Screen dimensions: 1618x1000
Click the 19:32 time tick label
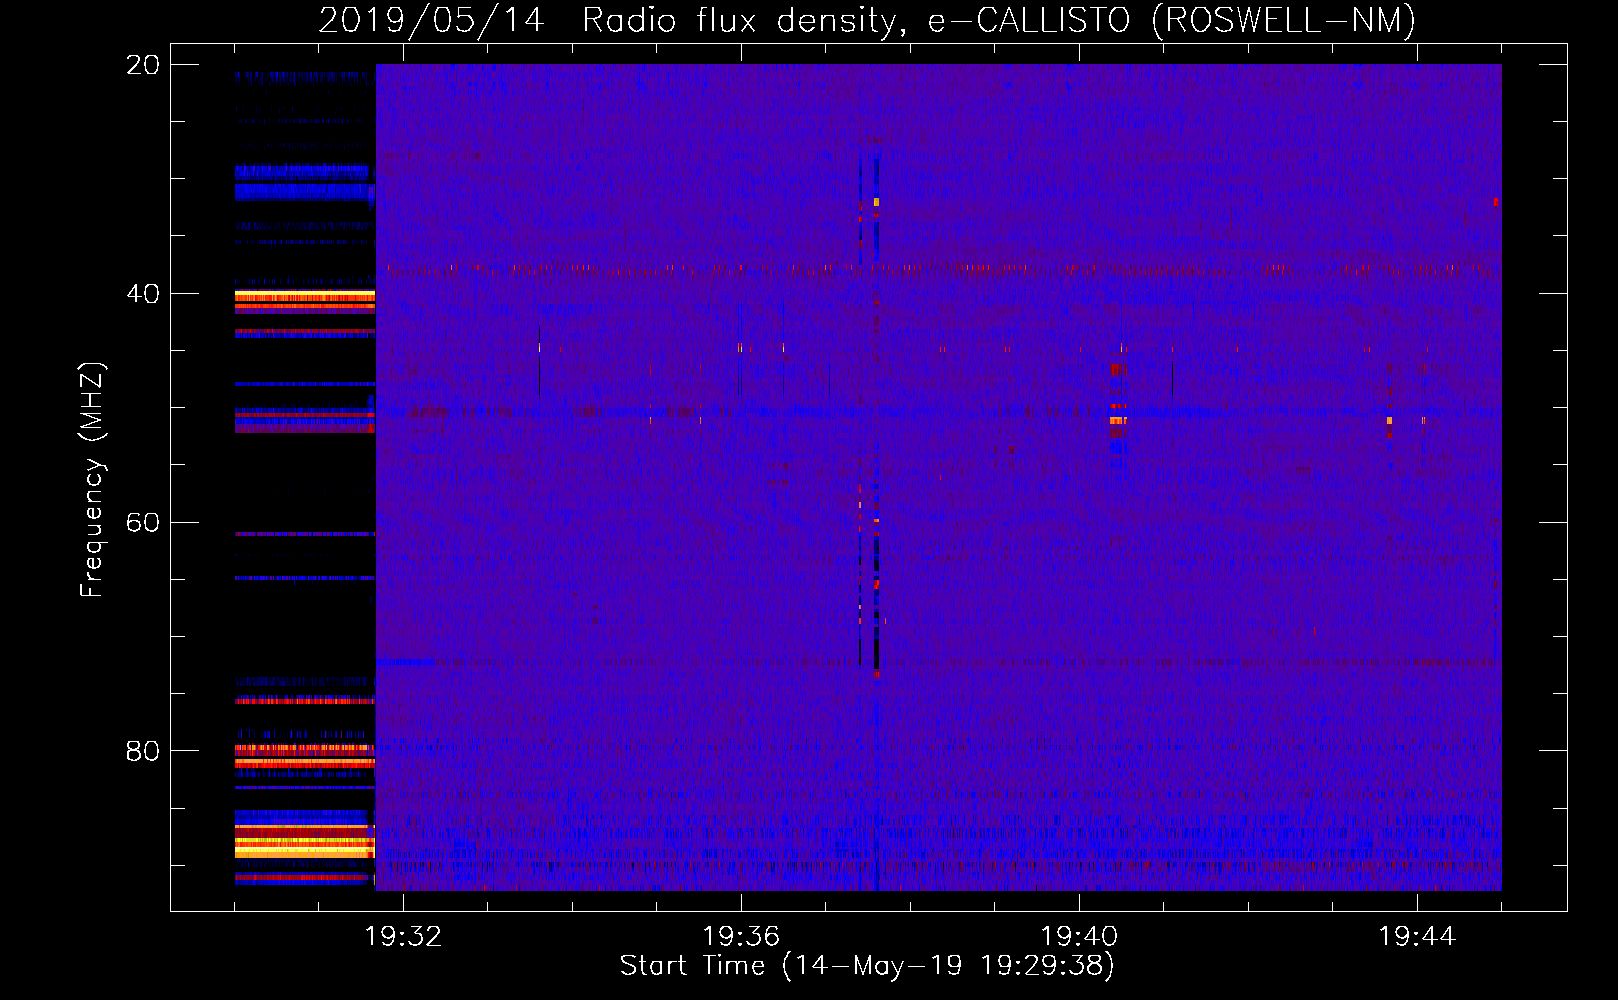click(403, 937)
